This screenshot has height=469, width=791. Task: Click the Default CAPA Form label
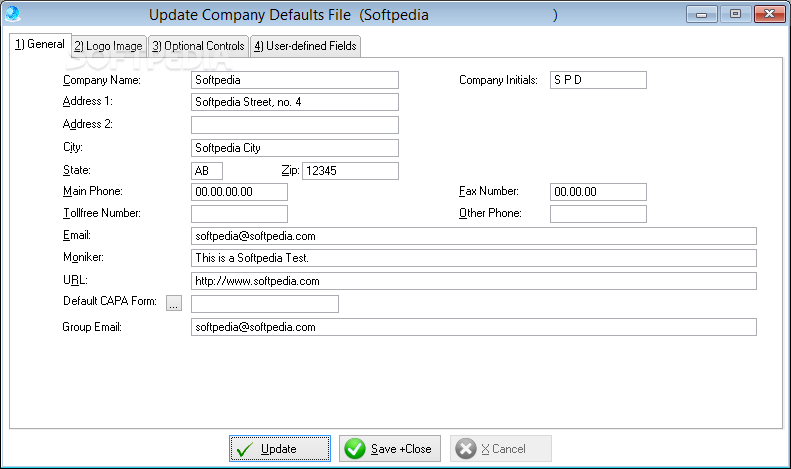109,301
